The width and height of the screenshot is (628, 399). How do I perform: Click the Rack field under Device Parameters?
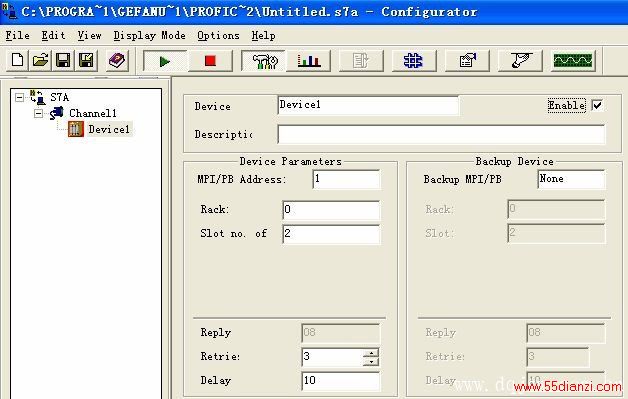[331, 210]
